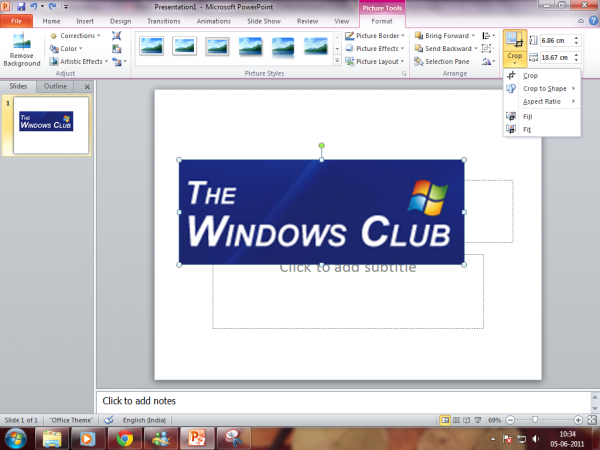Viewport: 600px width, 450px height.
Task: Choose Fit from the crop menu
Action: pyautogui.click(x=527, y=130)
